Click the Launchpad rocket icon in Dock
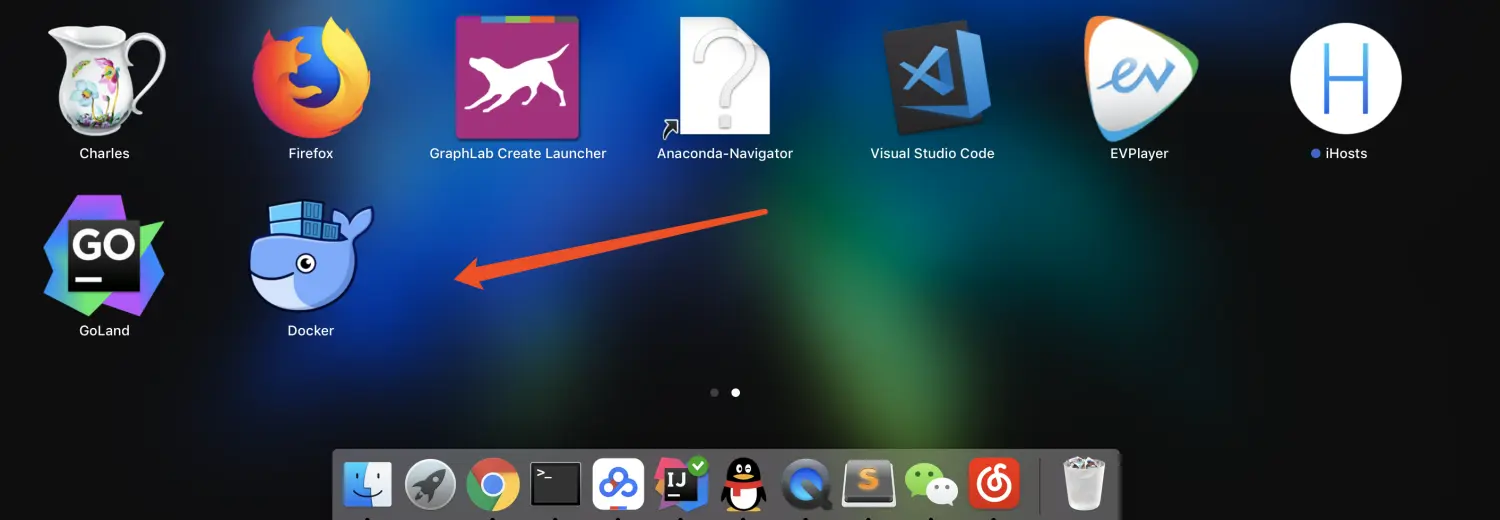This screenshot has height=520, width=1500. coord(430,486)
